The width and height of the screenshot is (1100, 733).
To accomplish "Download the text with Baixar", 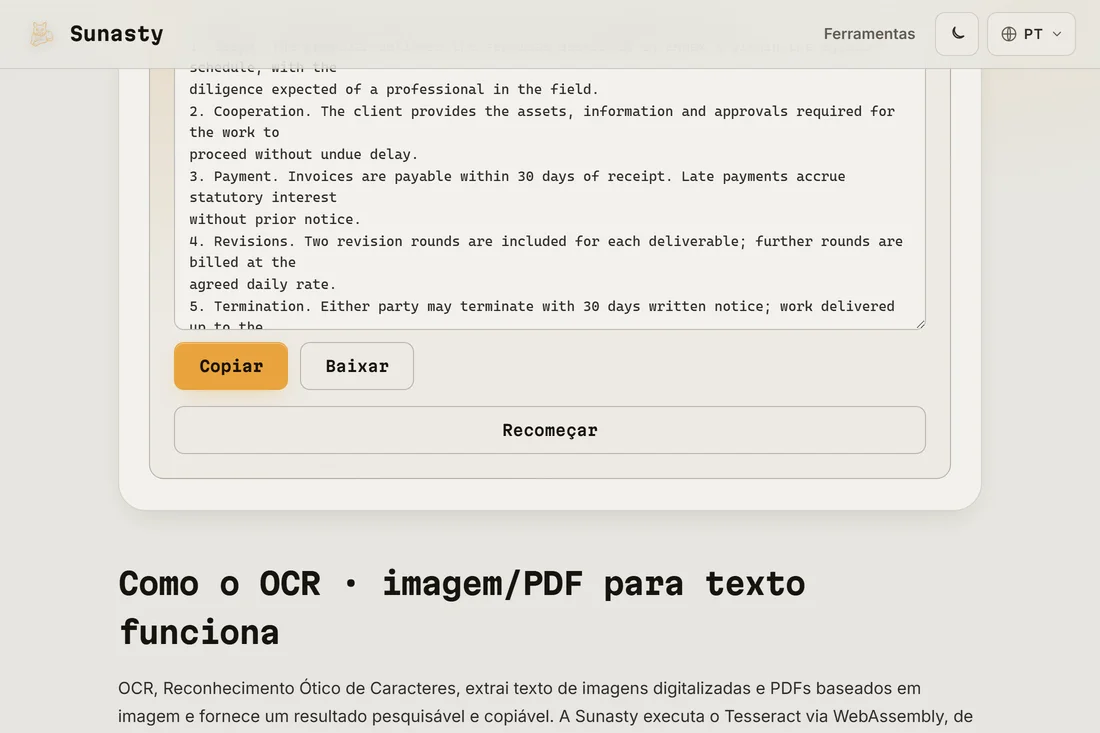I will pyautogui.click(x=357, y=366).
